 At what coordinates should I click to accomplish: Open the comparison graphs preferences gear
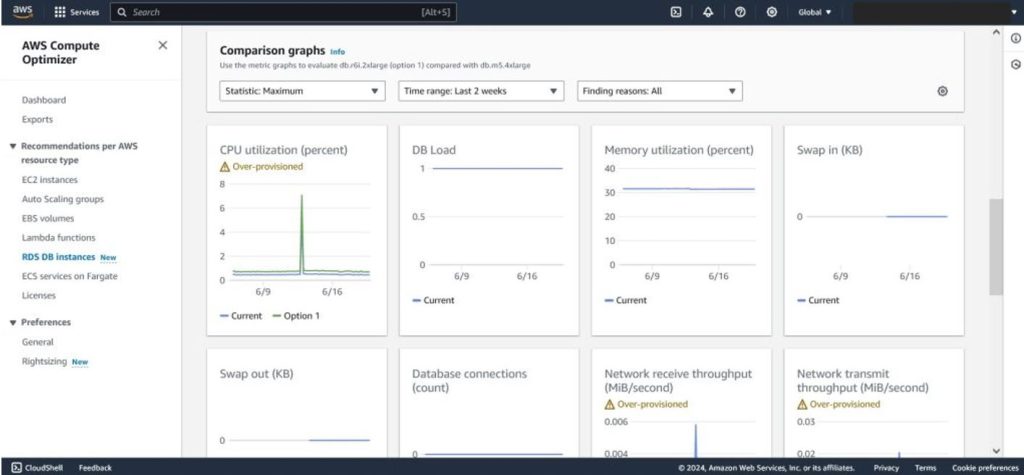click(x=942, y=91)
